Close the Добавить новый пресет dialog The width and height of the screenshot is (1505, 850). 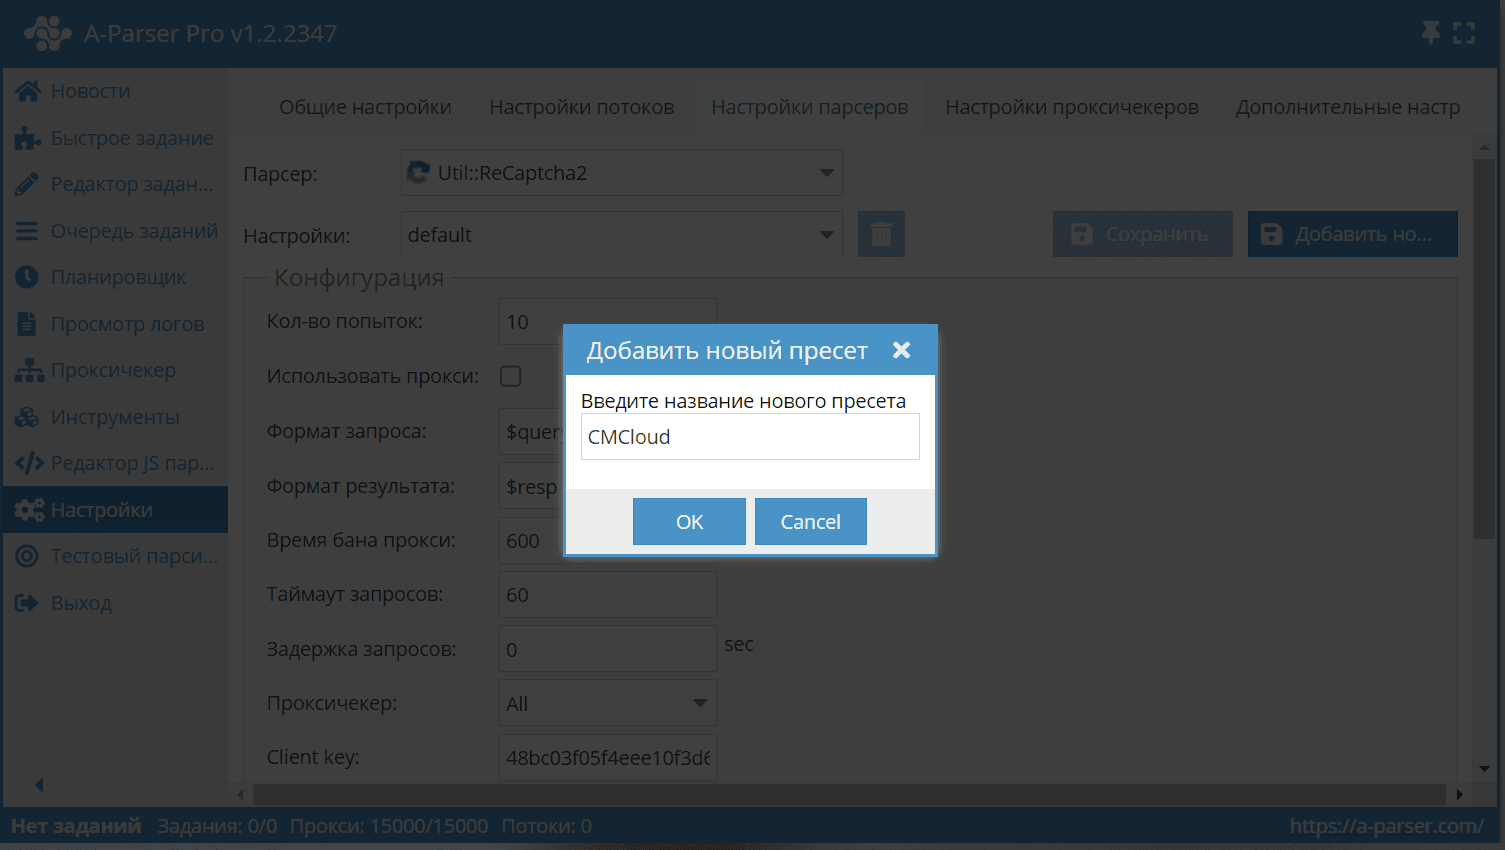click(901, 350)
